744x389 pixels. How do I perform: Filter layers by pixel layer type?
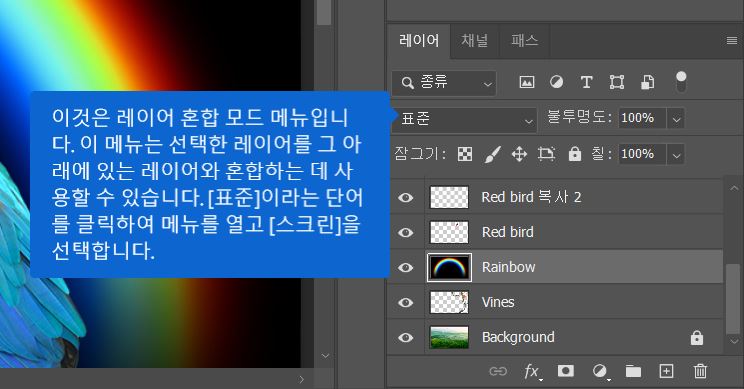pos(527,82)
